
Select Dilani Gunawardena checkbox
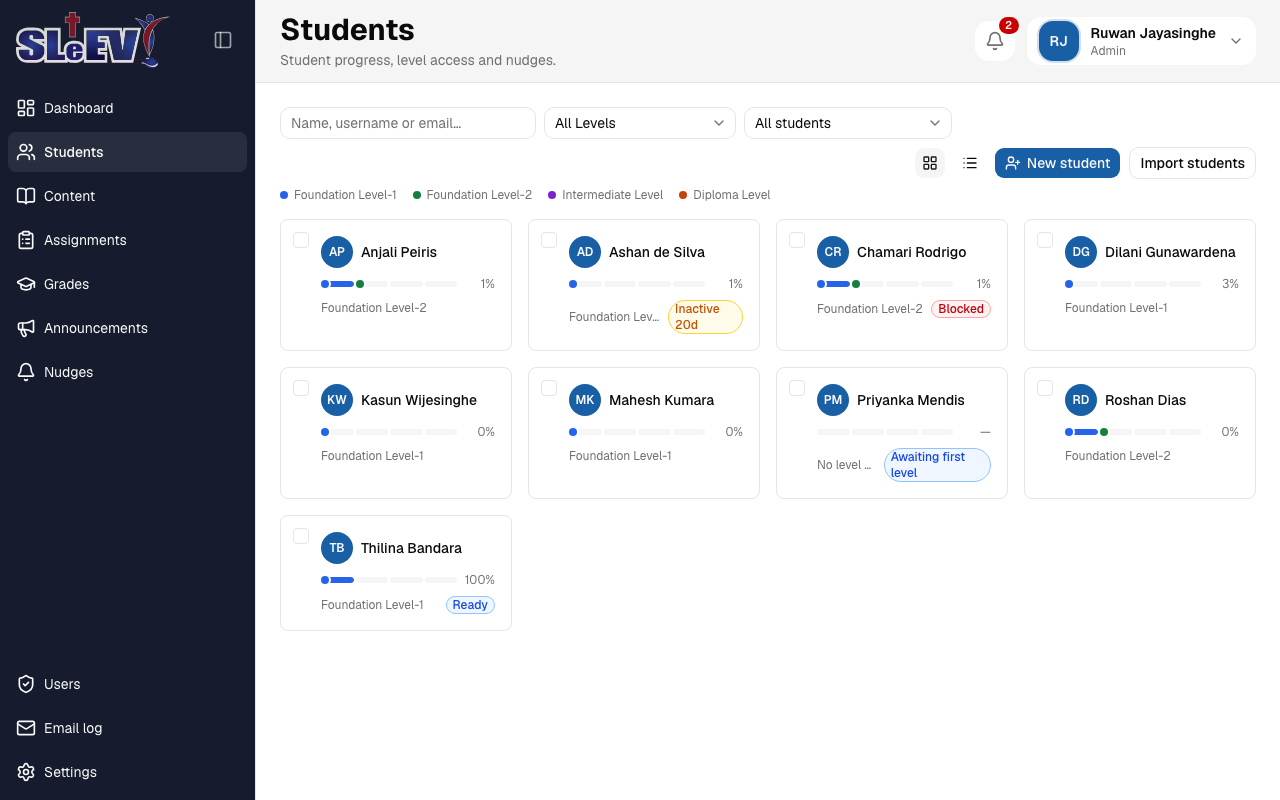point(1045,240)
